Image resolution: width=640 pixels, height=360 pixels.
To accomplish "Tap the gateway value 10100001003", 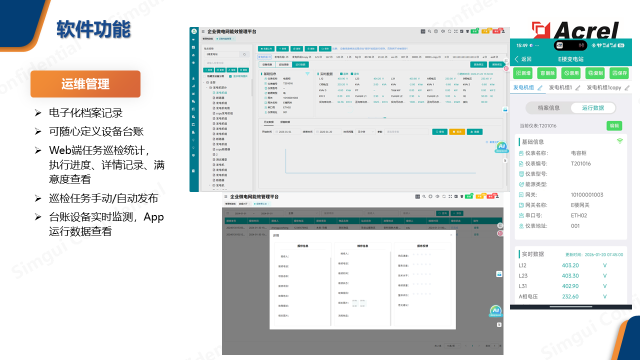I will 587,195.
